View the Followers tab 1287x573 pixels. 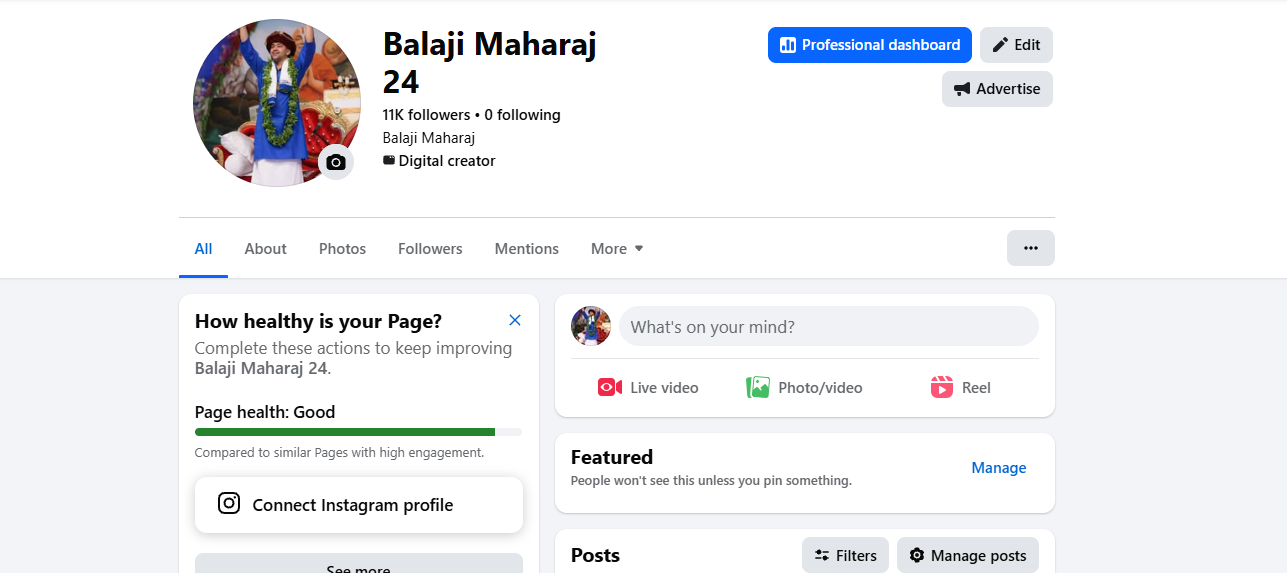tap(430, 249)
